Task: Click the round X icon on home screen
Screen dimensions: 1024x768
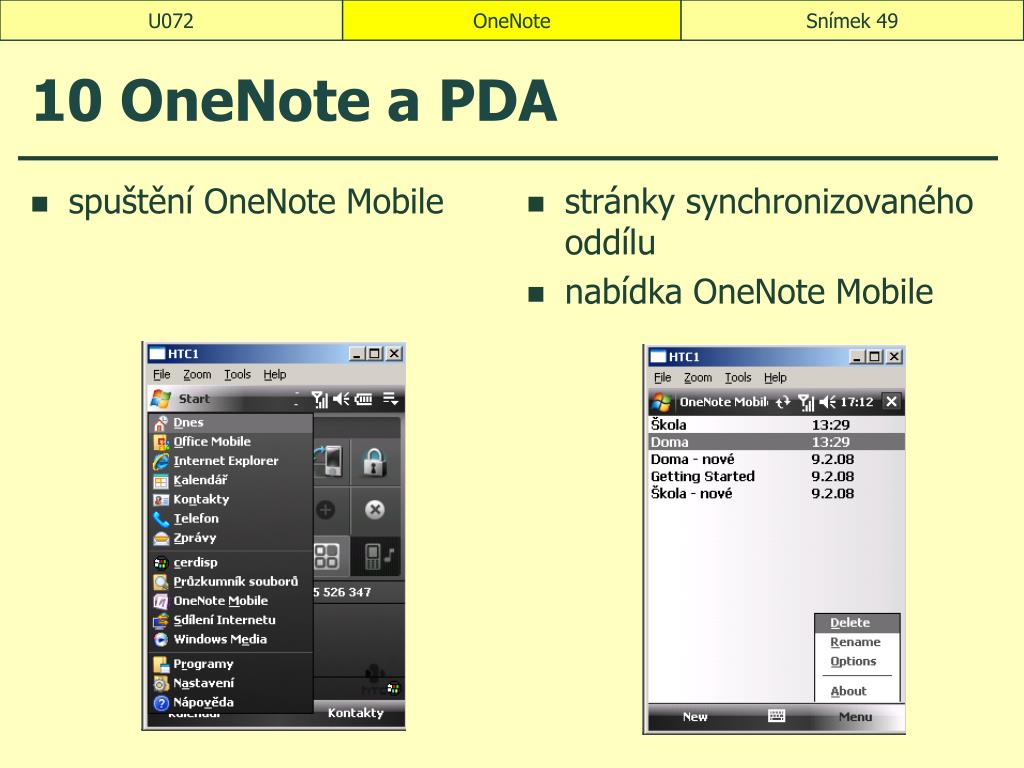Action: point(375,509)
